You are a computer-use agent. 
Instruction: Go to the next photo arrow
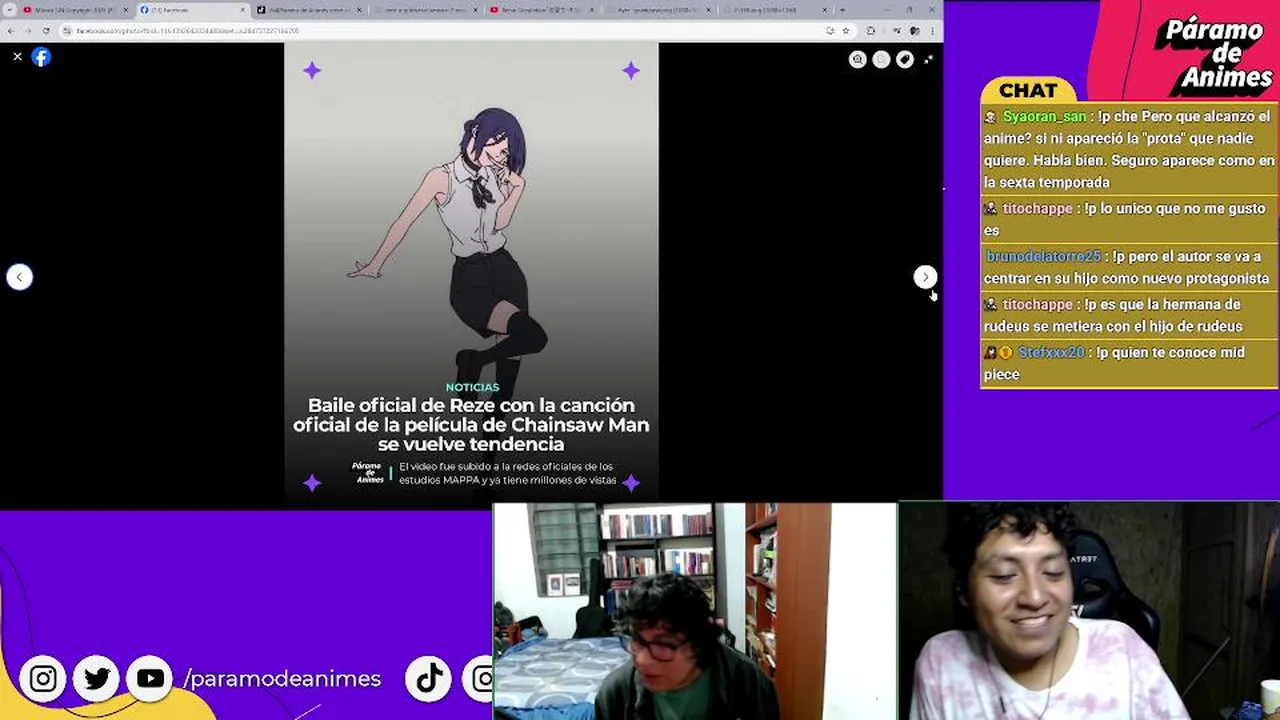[925, 277]
